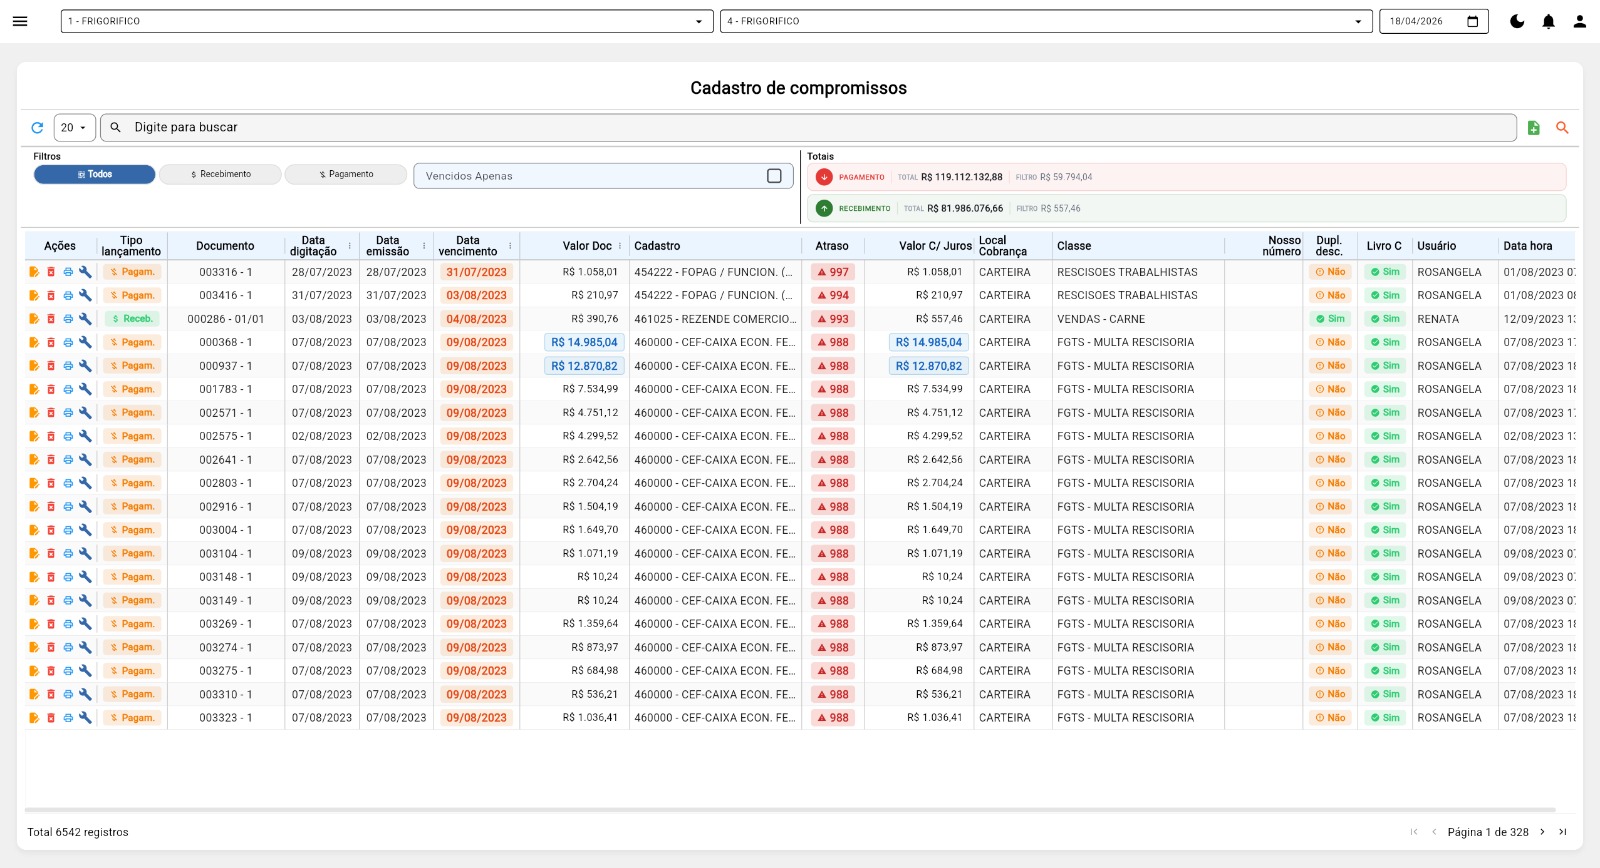Toggle dark mode with the moon icon

click(x=1517, y=21)
